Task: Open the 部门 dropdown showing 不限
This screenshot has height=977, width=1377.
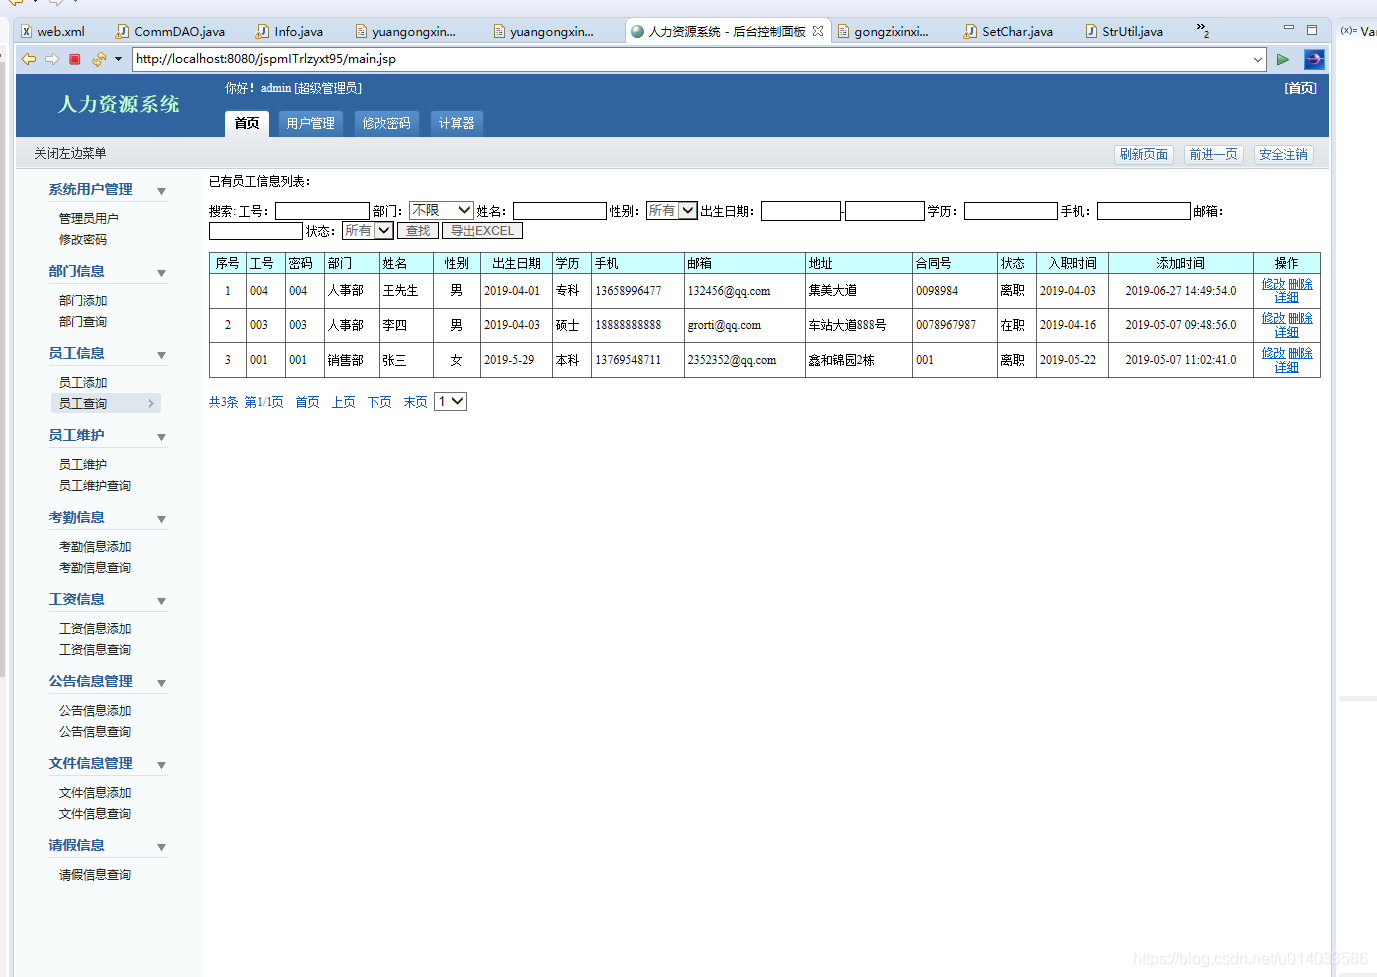Action: 441,210
